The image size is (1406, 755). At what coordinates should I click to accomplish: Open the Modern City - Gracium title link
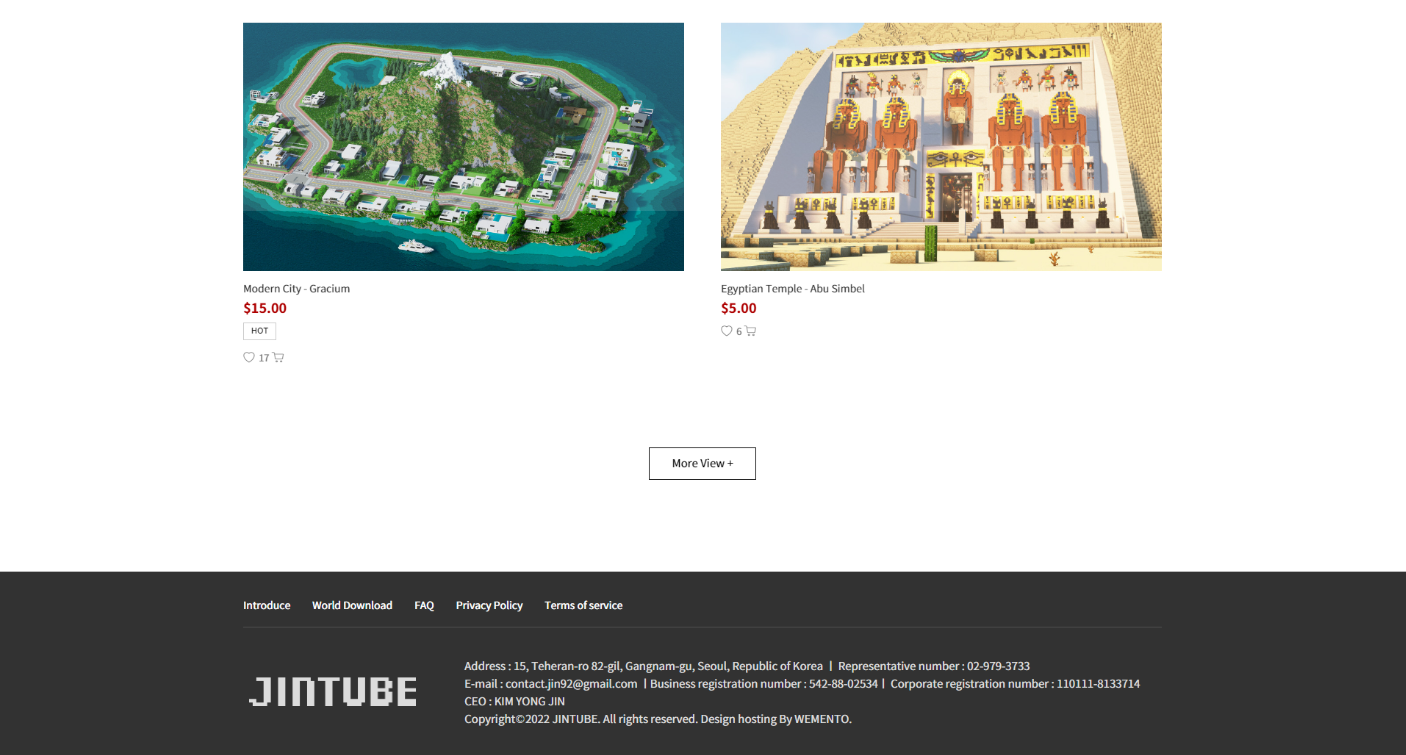click(296, 289)
